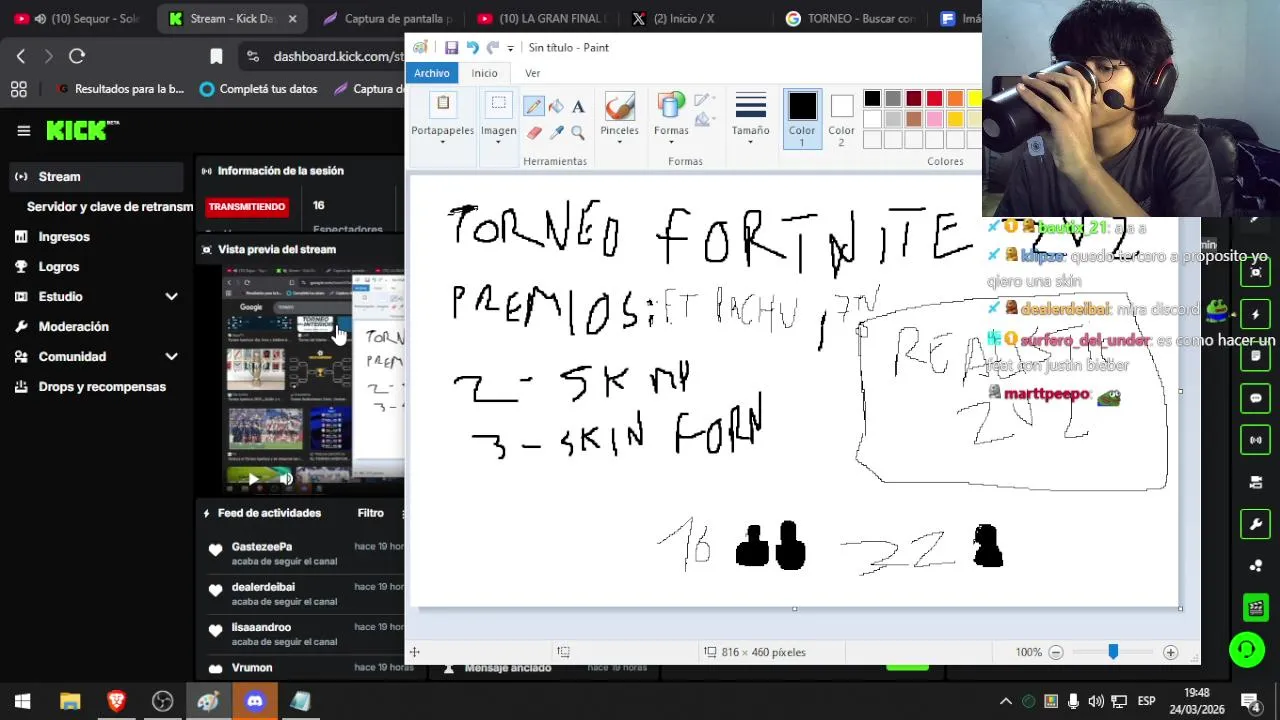Image resolution: width=1280 pixels, height=720 pixels.
Task: Select Color 1 foreground swatch
Action: pos(802,119)
